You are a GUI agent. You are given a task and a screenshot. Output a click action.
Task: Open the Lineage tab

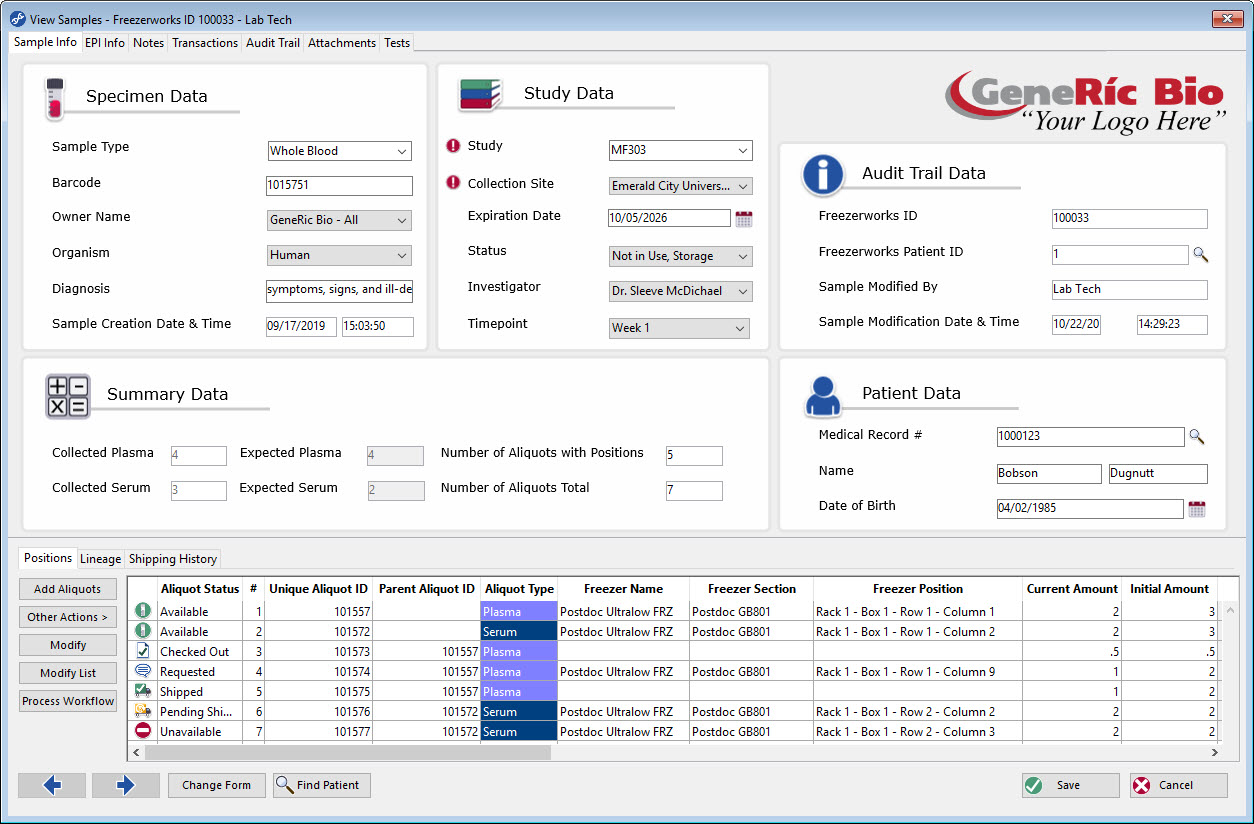tap(100, 559)
